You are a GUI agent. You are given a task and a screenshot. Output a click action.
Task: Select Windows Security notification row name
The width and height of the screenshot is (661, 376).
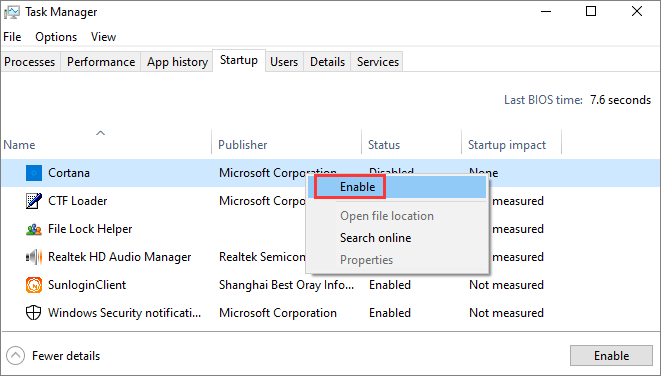point(124,313)
